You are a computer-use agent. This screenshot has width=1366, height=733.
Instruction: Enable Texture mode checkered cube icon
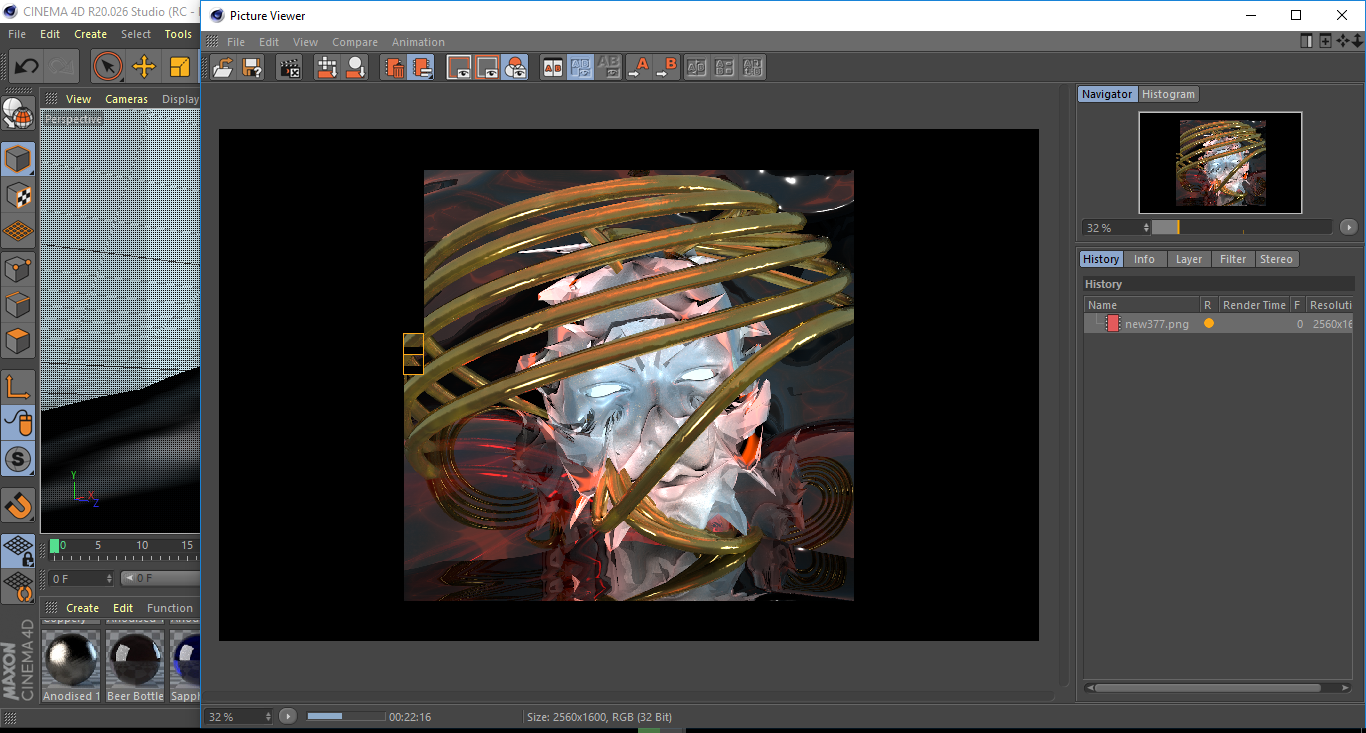(18, 196)
